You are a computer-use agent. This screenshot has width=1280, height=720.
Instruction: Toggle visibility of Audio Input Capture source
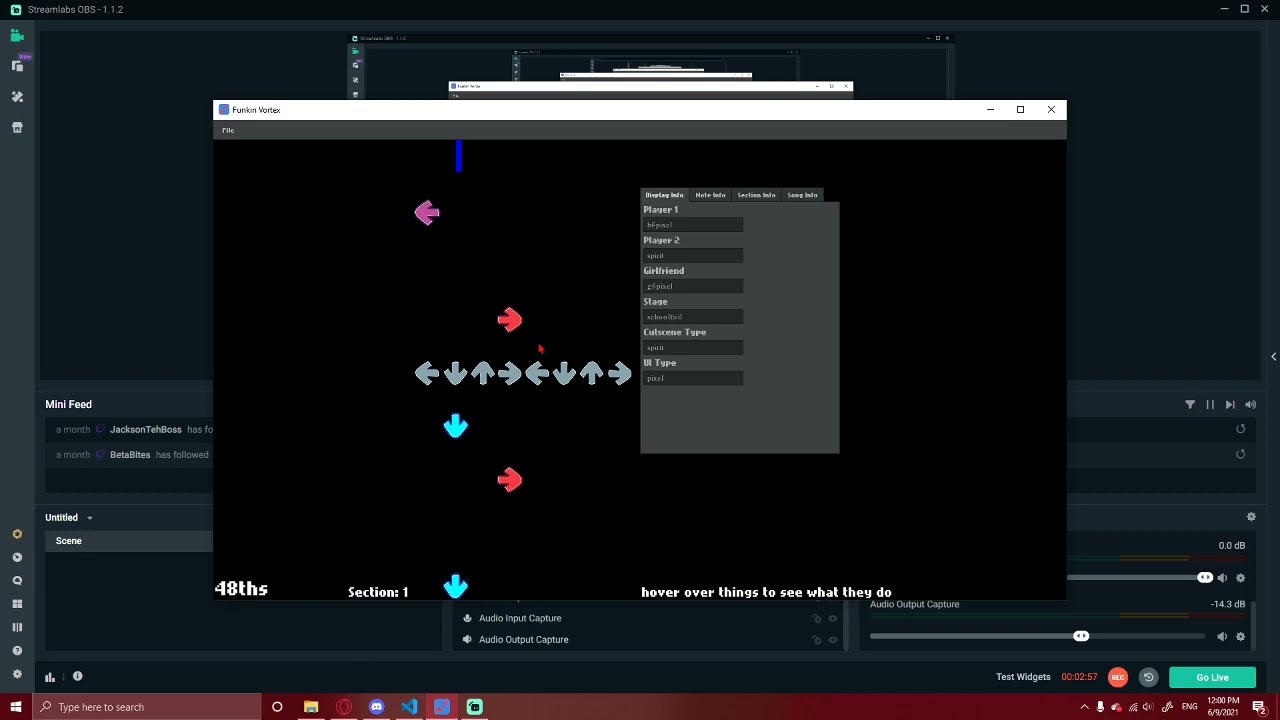pos(832,619)
